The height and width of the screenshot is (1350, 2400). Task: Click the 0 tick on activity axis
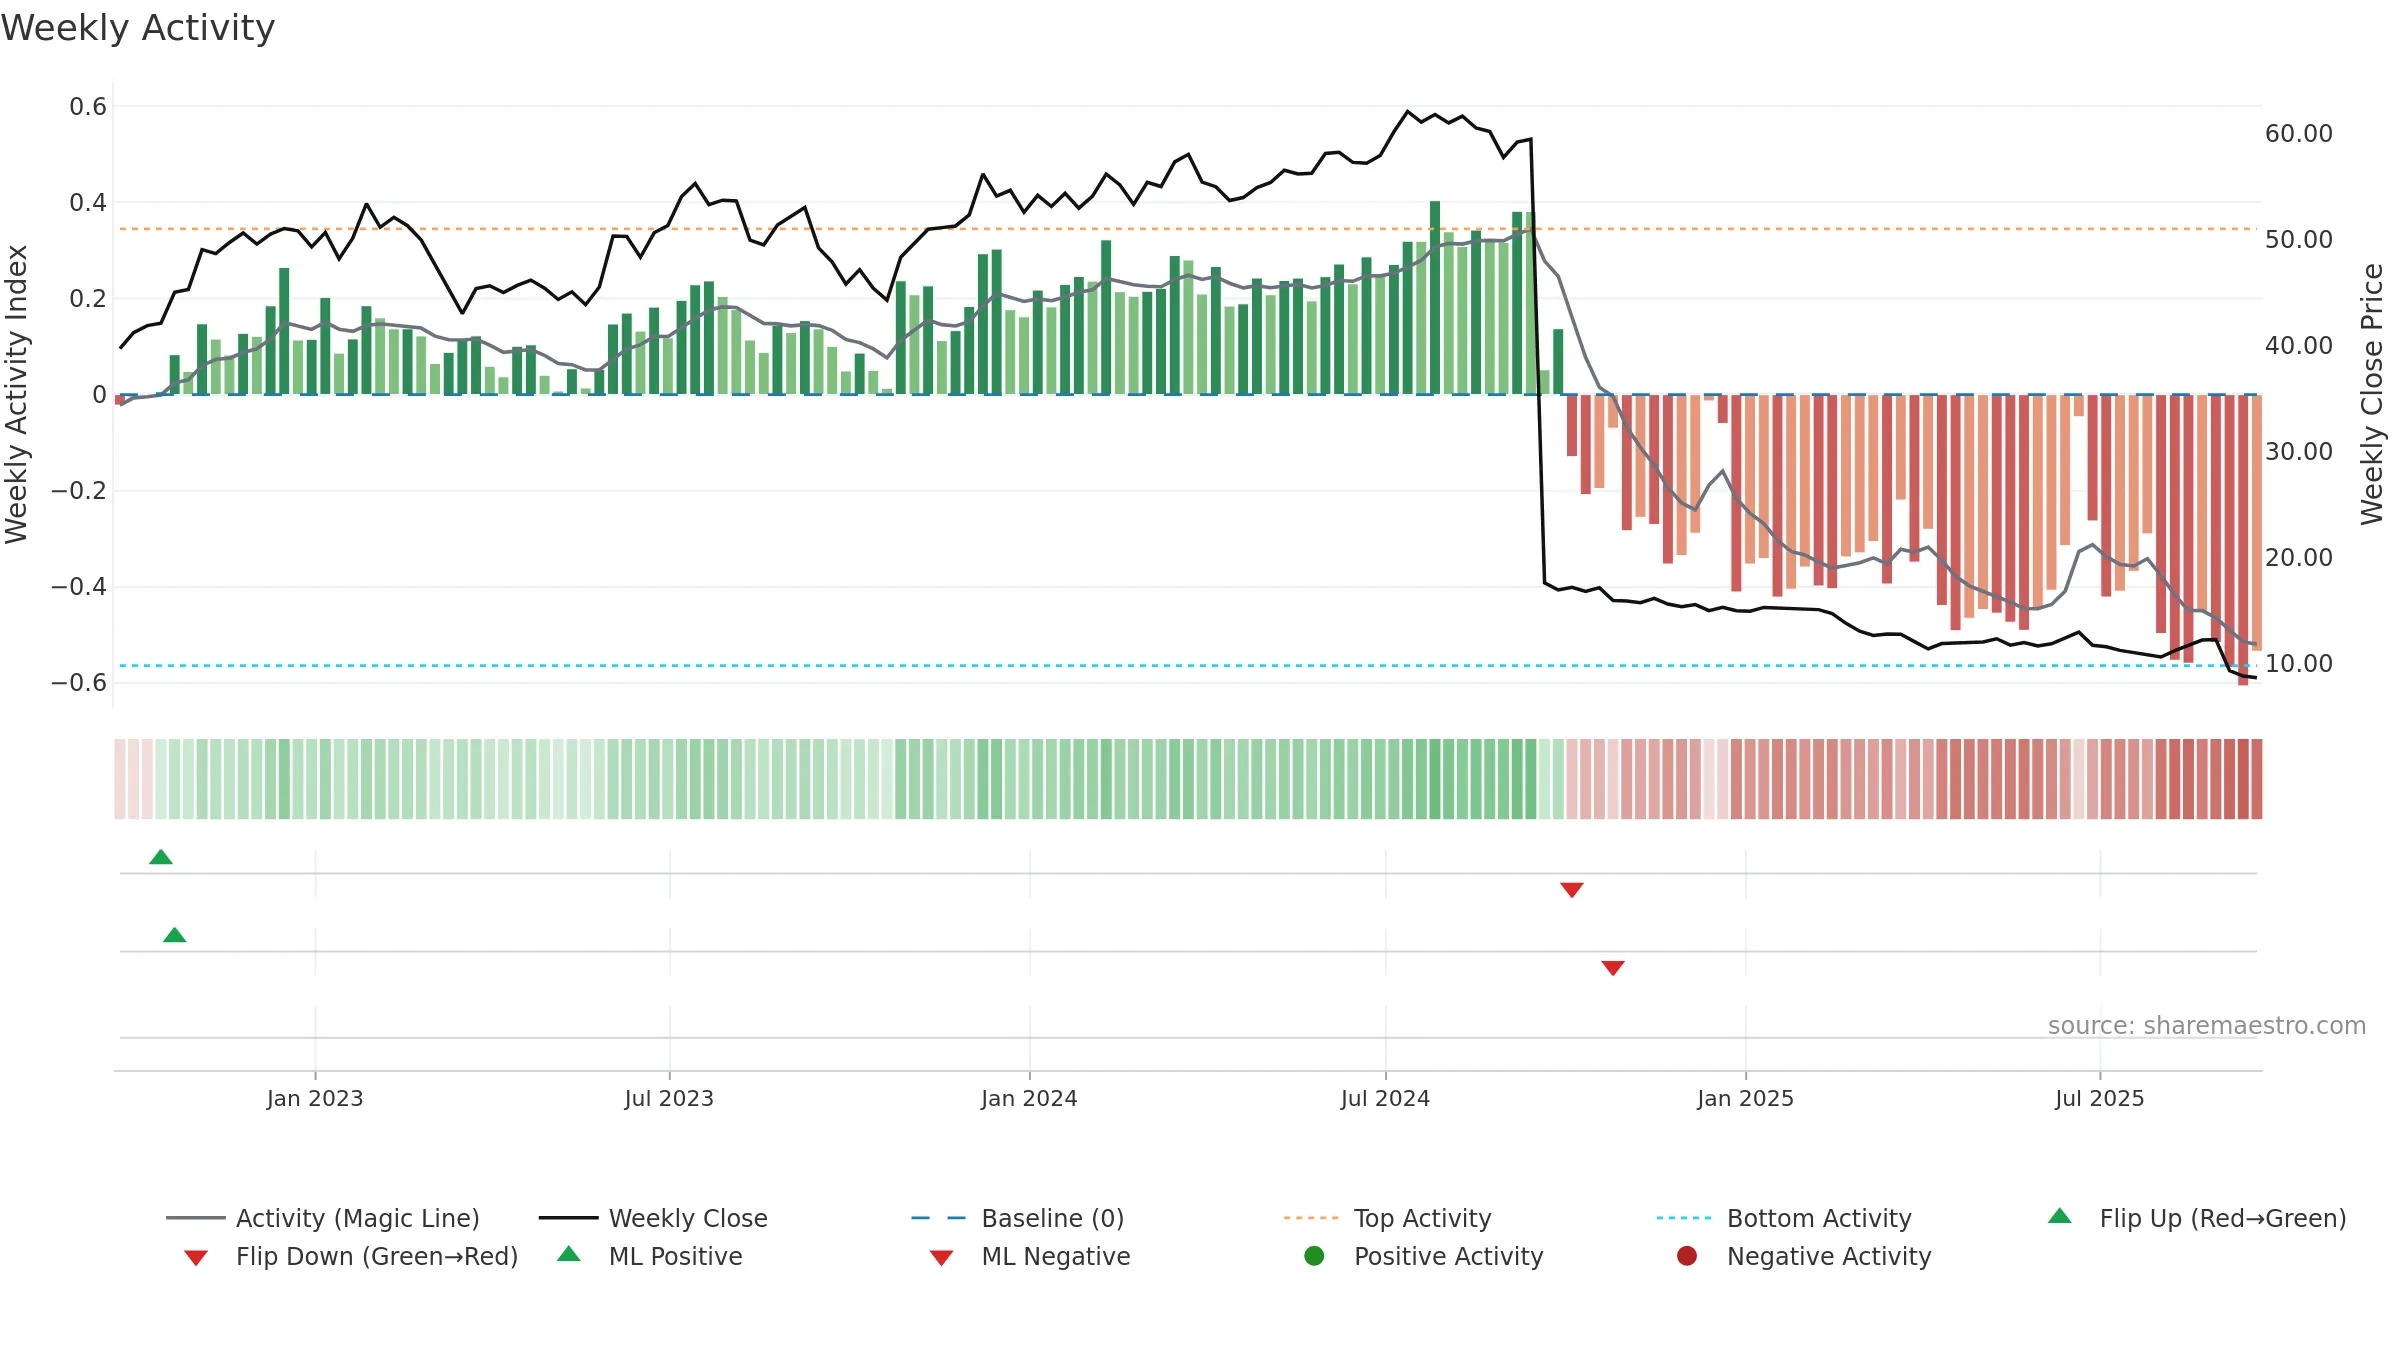pyautogui.click(x=99, y=395)
